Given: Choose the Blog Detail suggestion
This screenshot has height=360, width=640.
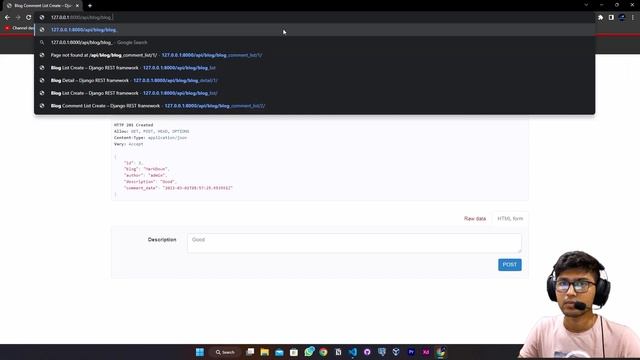Looking at the screenshot, I should coord(314,80).
